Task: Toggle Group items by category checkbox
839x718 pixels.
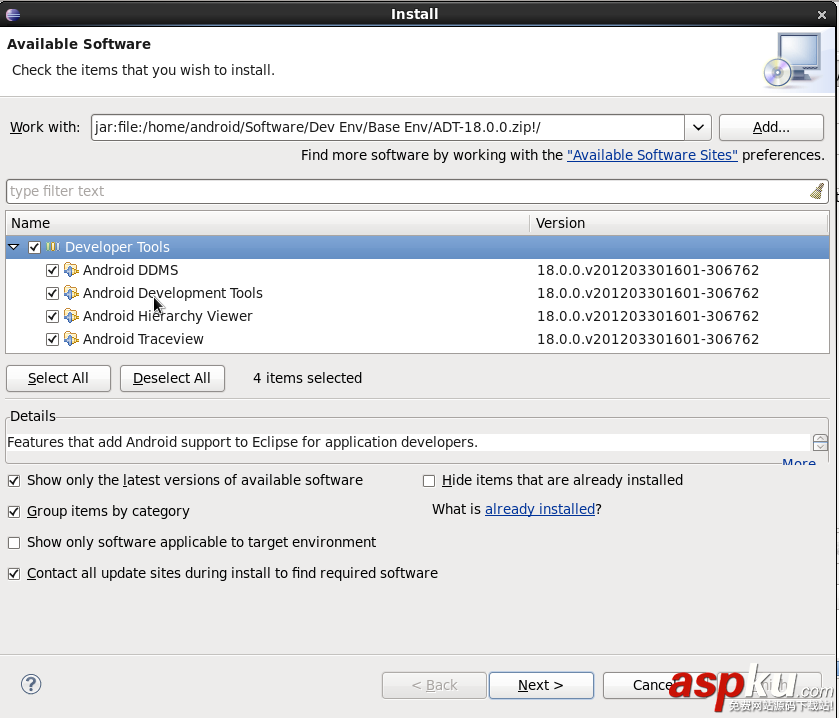Action: pos(14,511)
